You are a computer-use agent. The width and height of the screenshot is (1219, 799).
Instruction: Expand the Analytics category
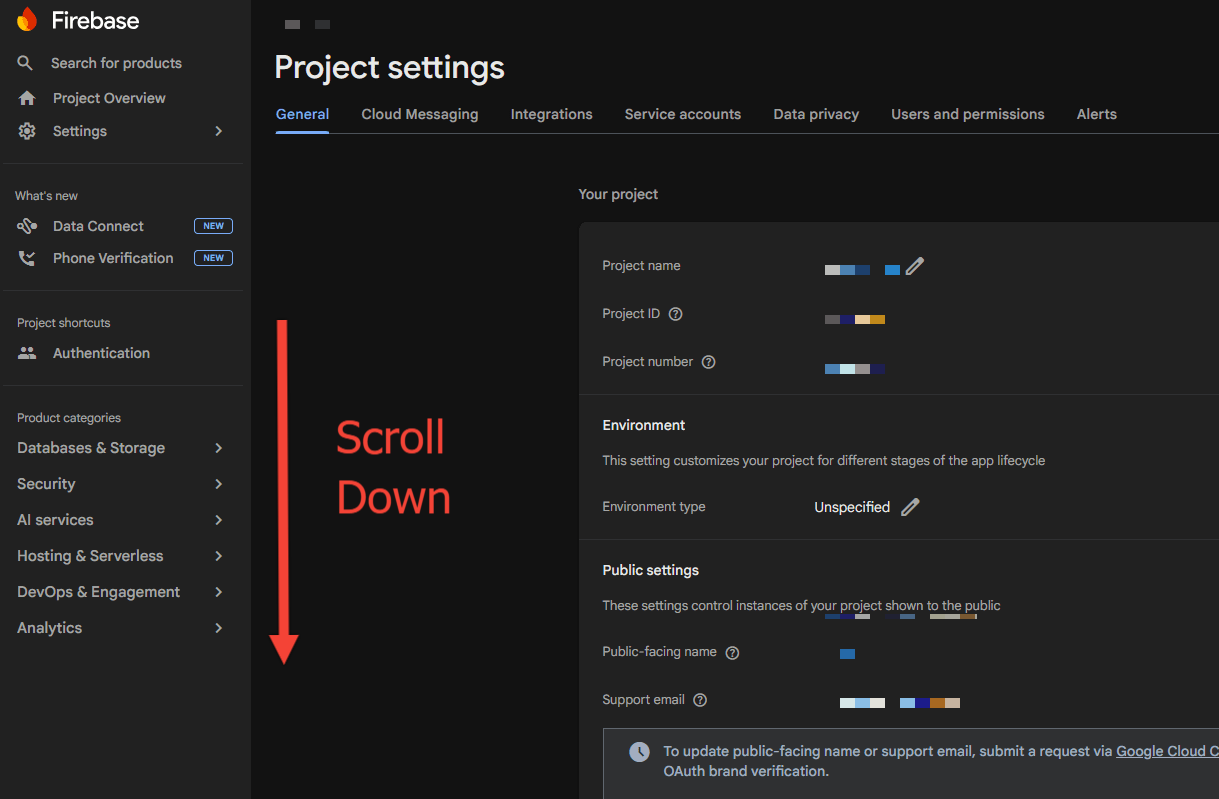[x=218, y=628]
